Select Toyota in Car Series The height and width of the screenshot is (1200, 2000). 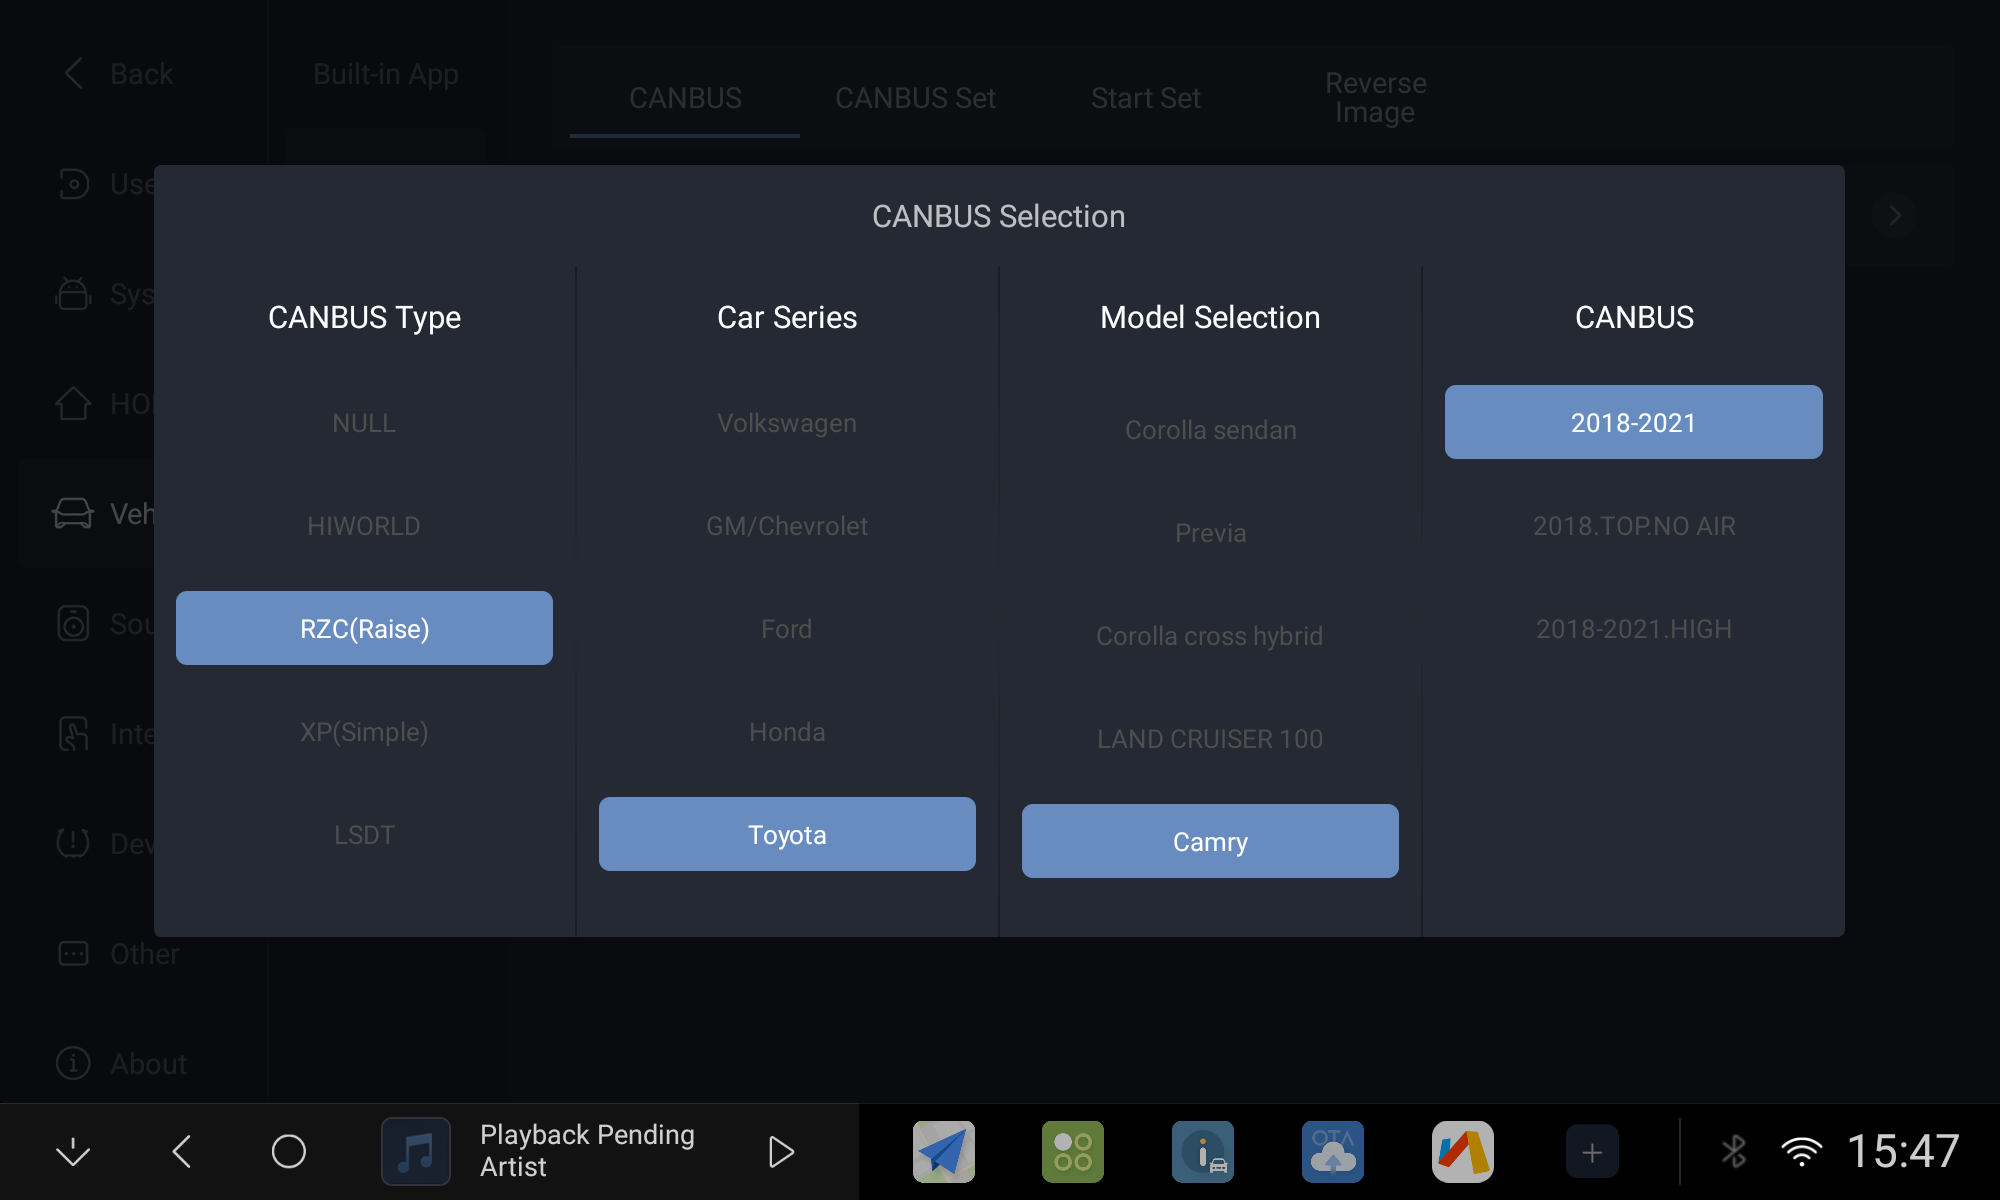[787, 834]
